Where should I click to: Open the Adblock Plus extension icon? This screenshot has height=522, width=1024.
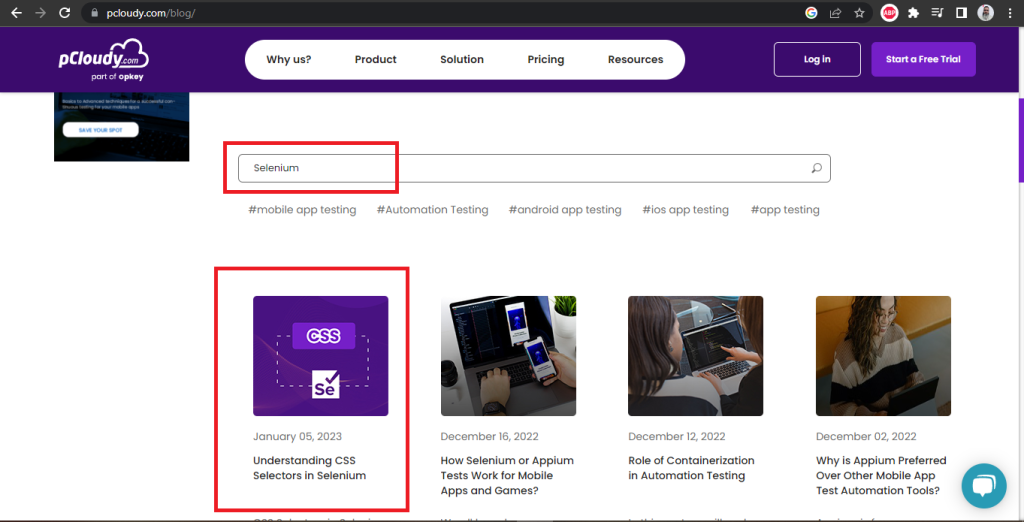point(889,13)
